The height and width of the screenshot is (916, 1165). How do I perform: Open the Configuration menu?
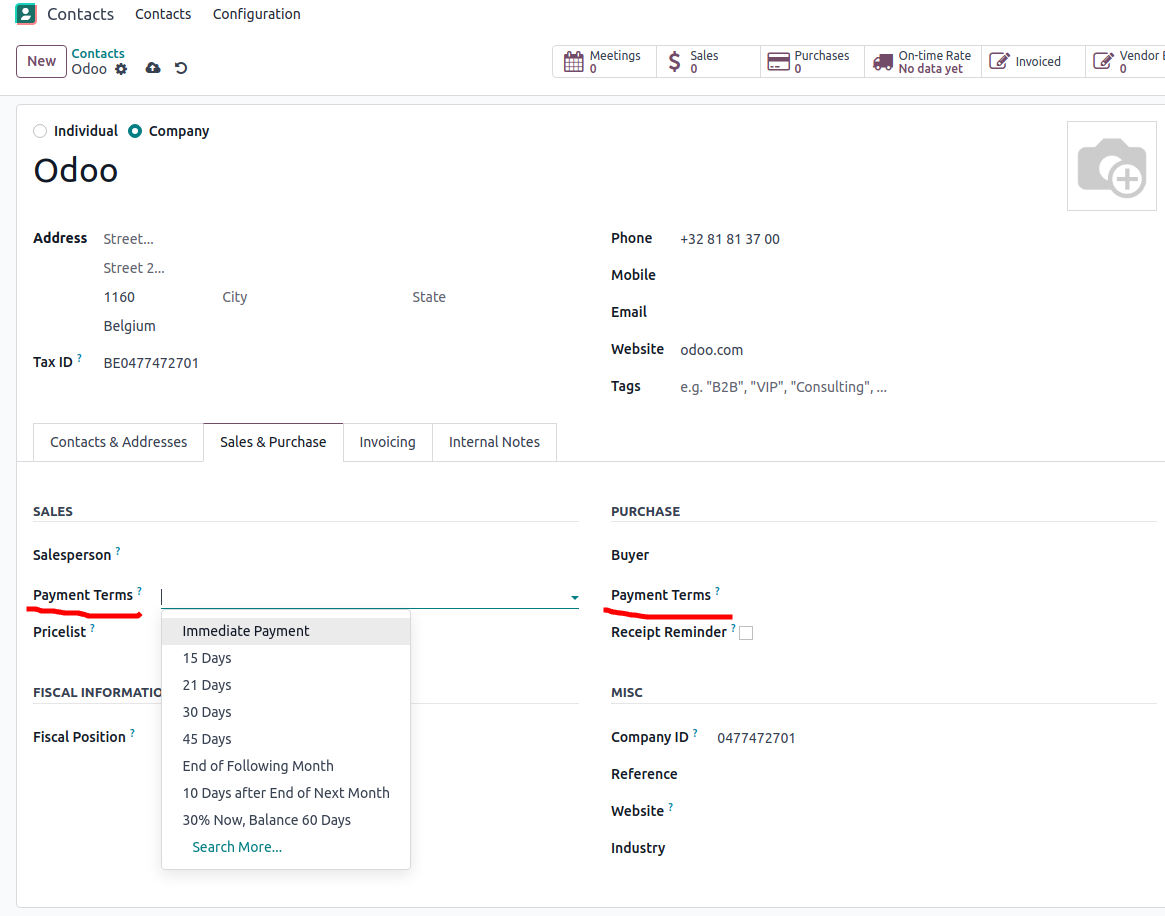click(x=256, y=14)
